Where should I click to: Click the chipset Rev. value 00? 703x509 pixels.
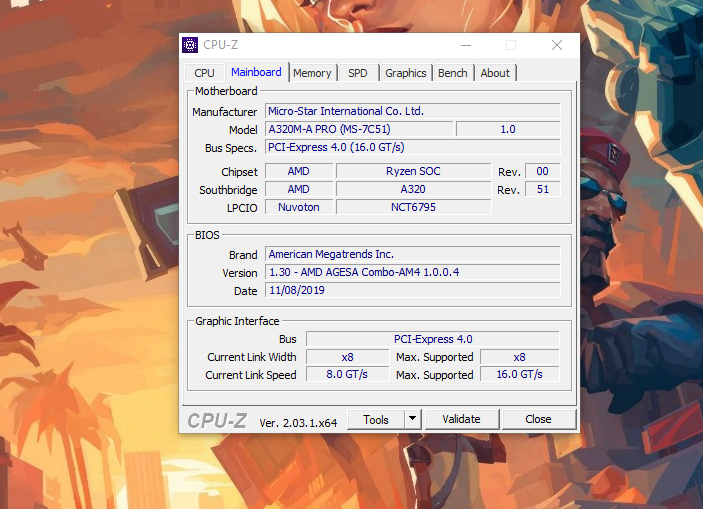pyautogui.click(x=542, y=171)
